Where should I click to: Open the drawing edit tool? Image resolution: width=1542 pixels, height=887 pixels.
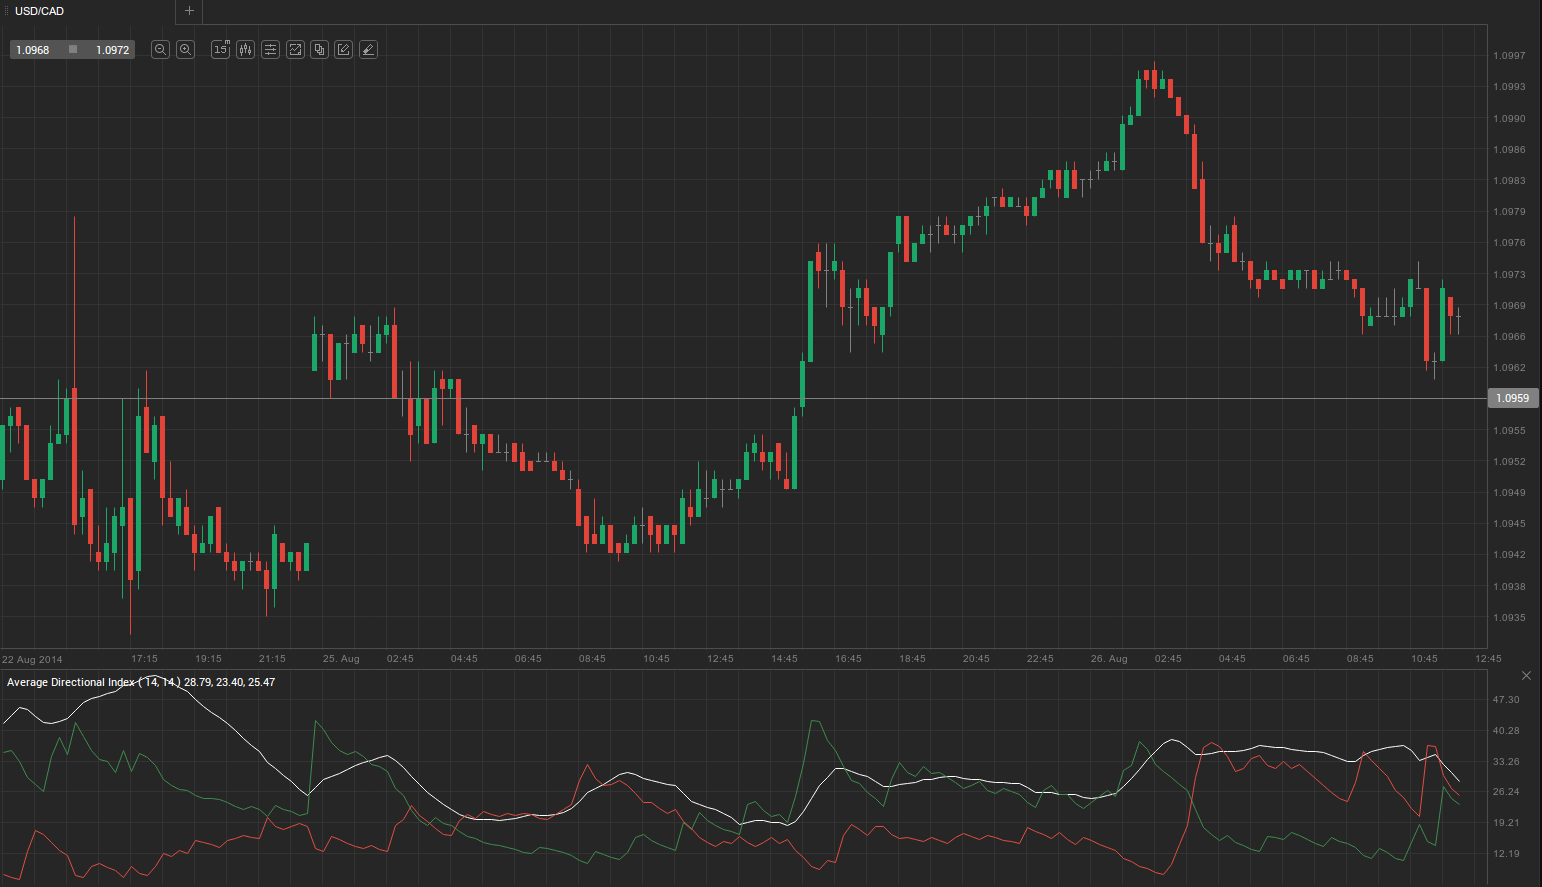(344, 49)
